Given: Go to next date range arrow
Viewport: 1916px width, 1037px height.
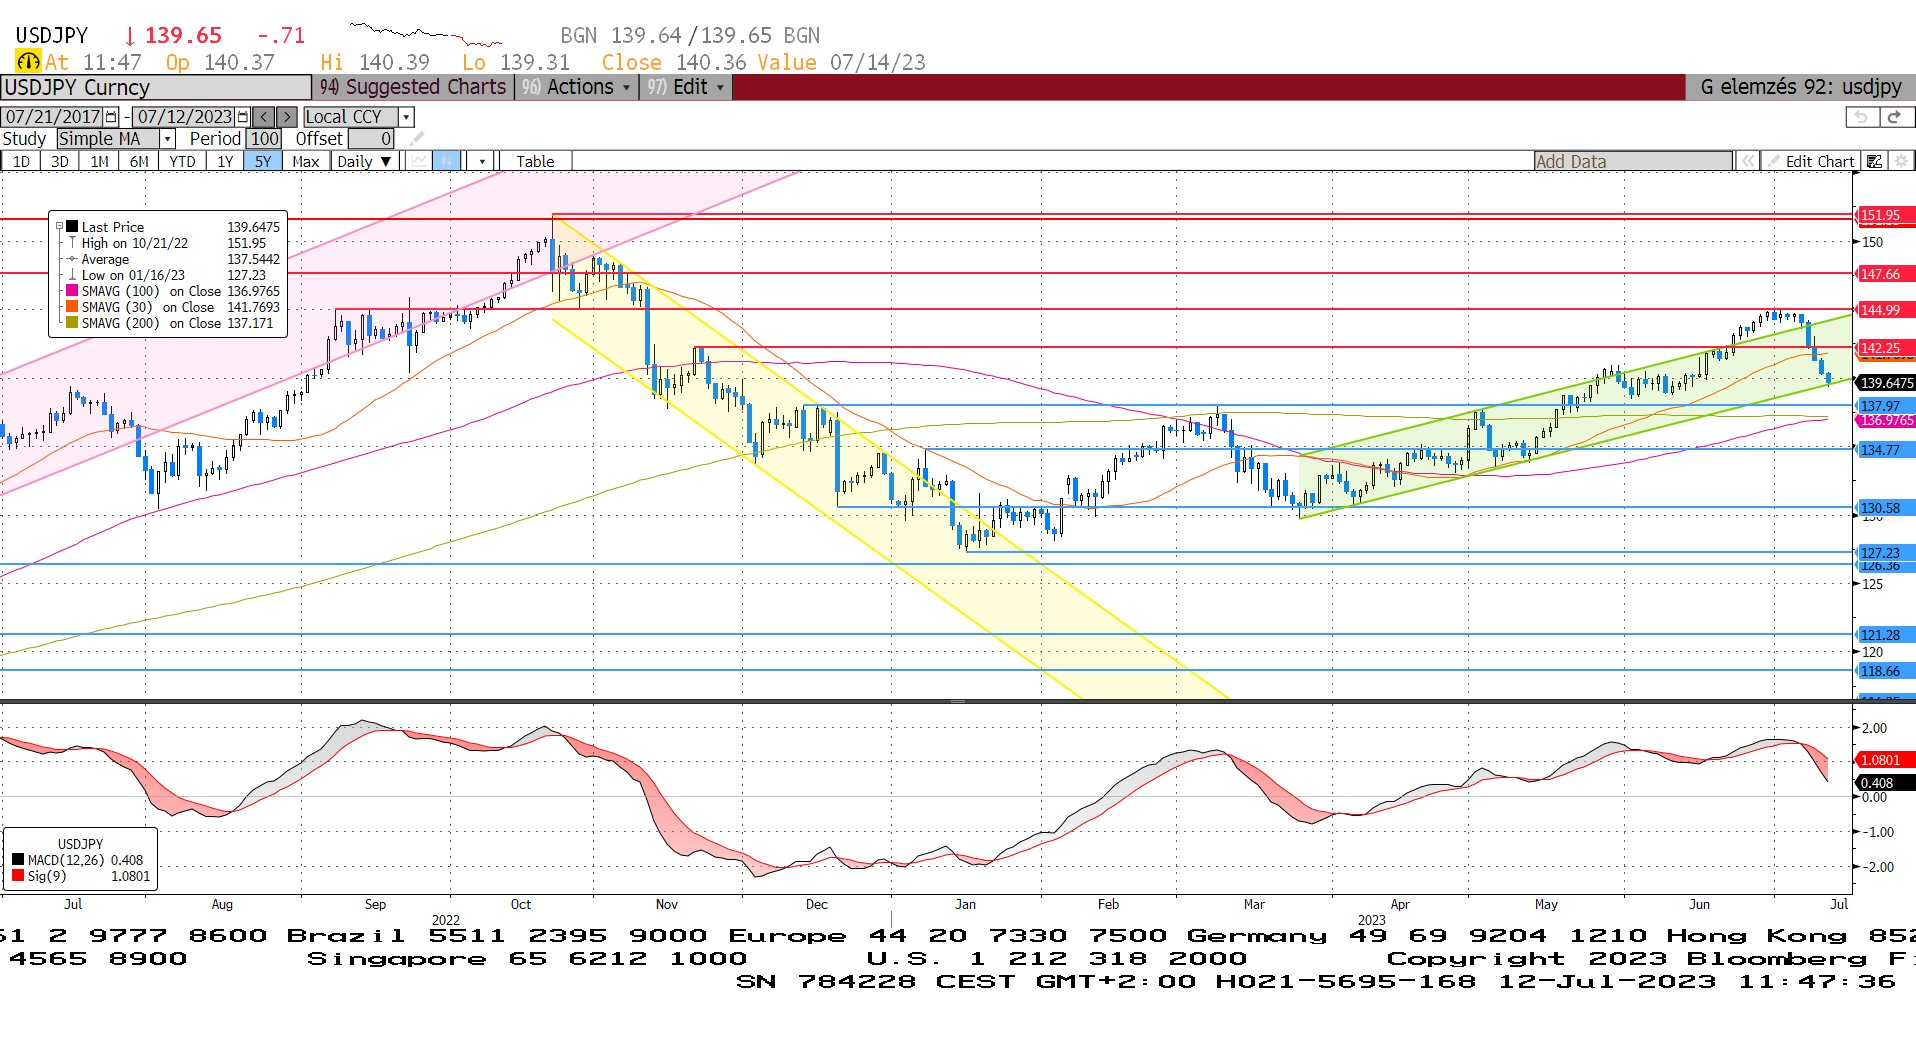Looking at the screenshot, I should [287, 117].
